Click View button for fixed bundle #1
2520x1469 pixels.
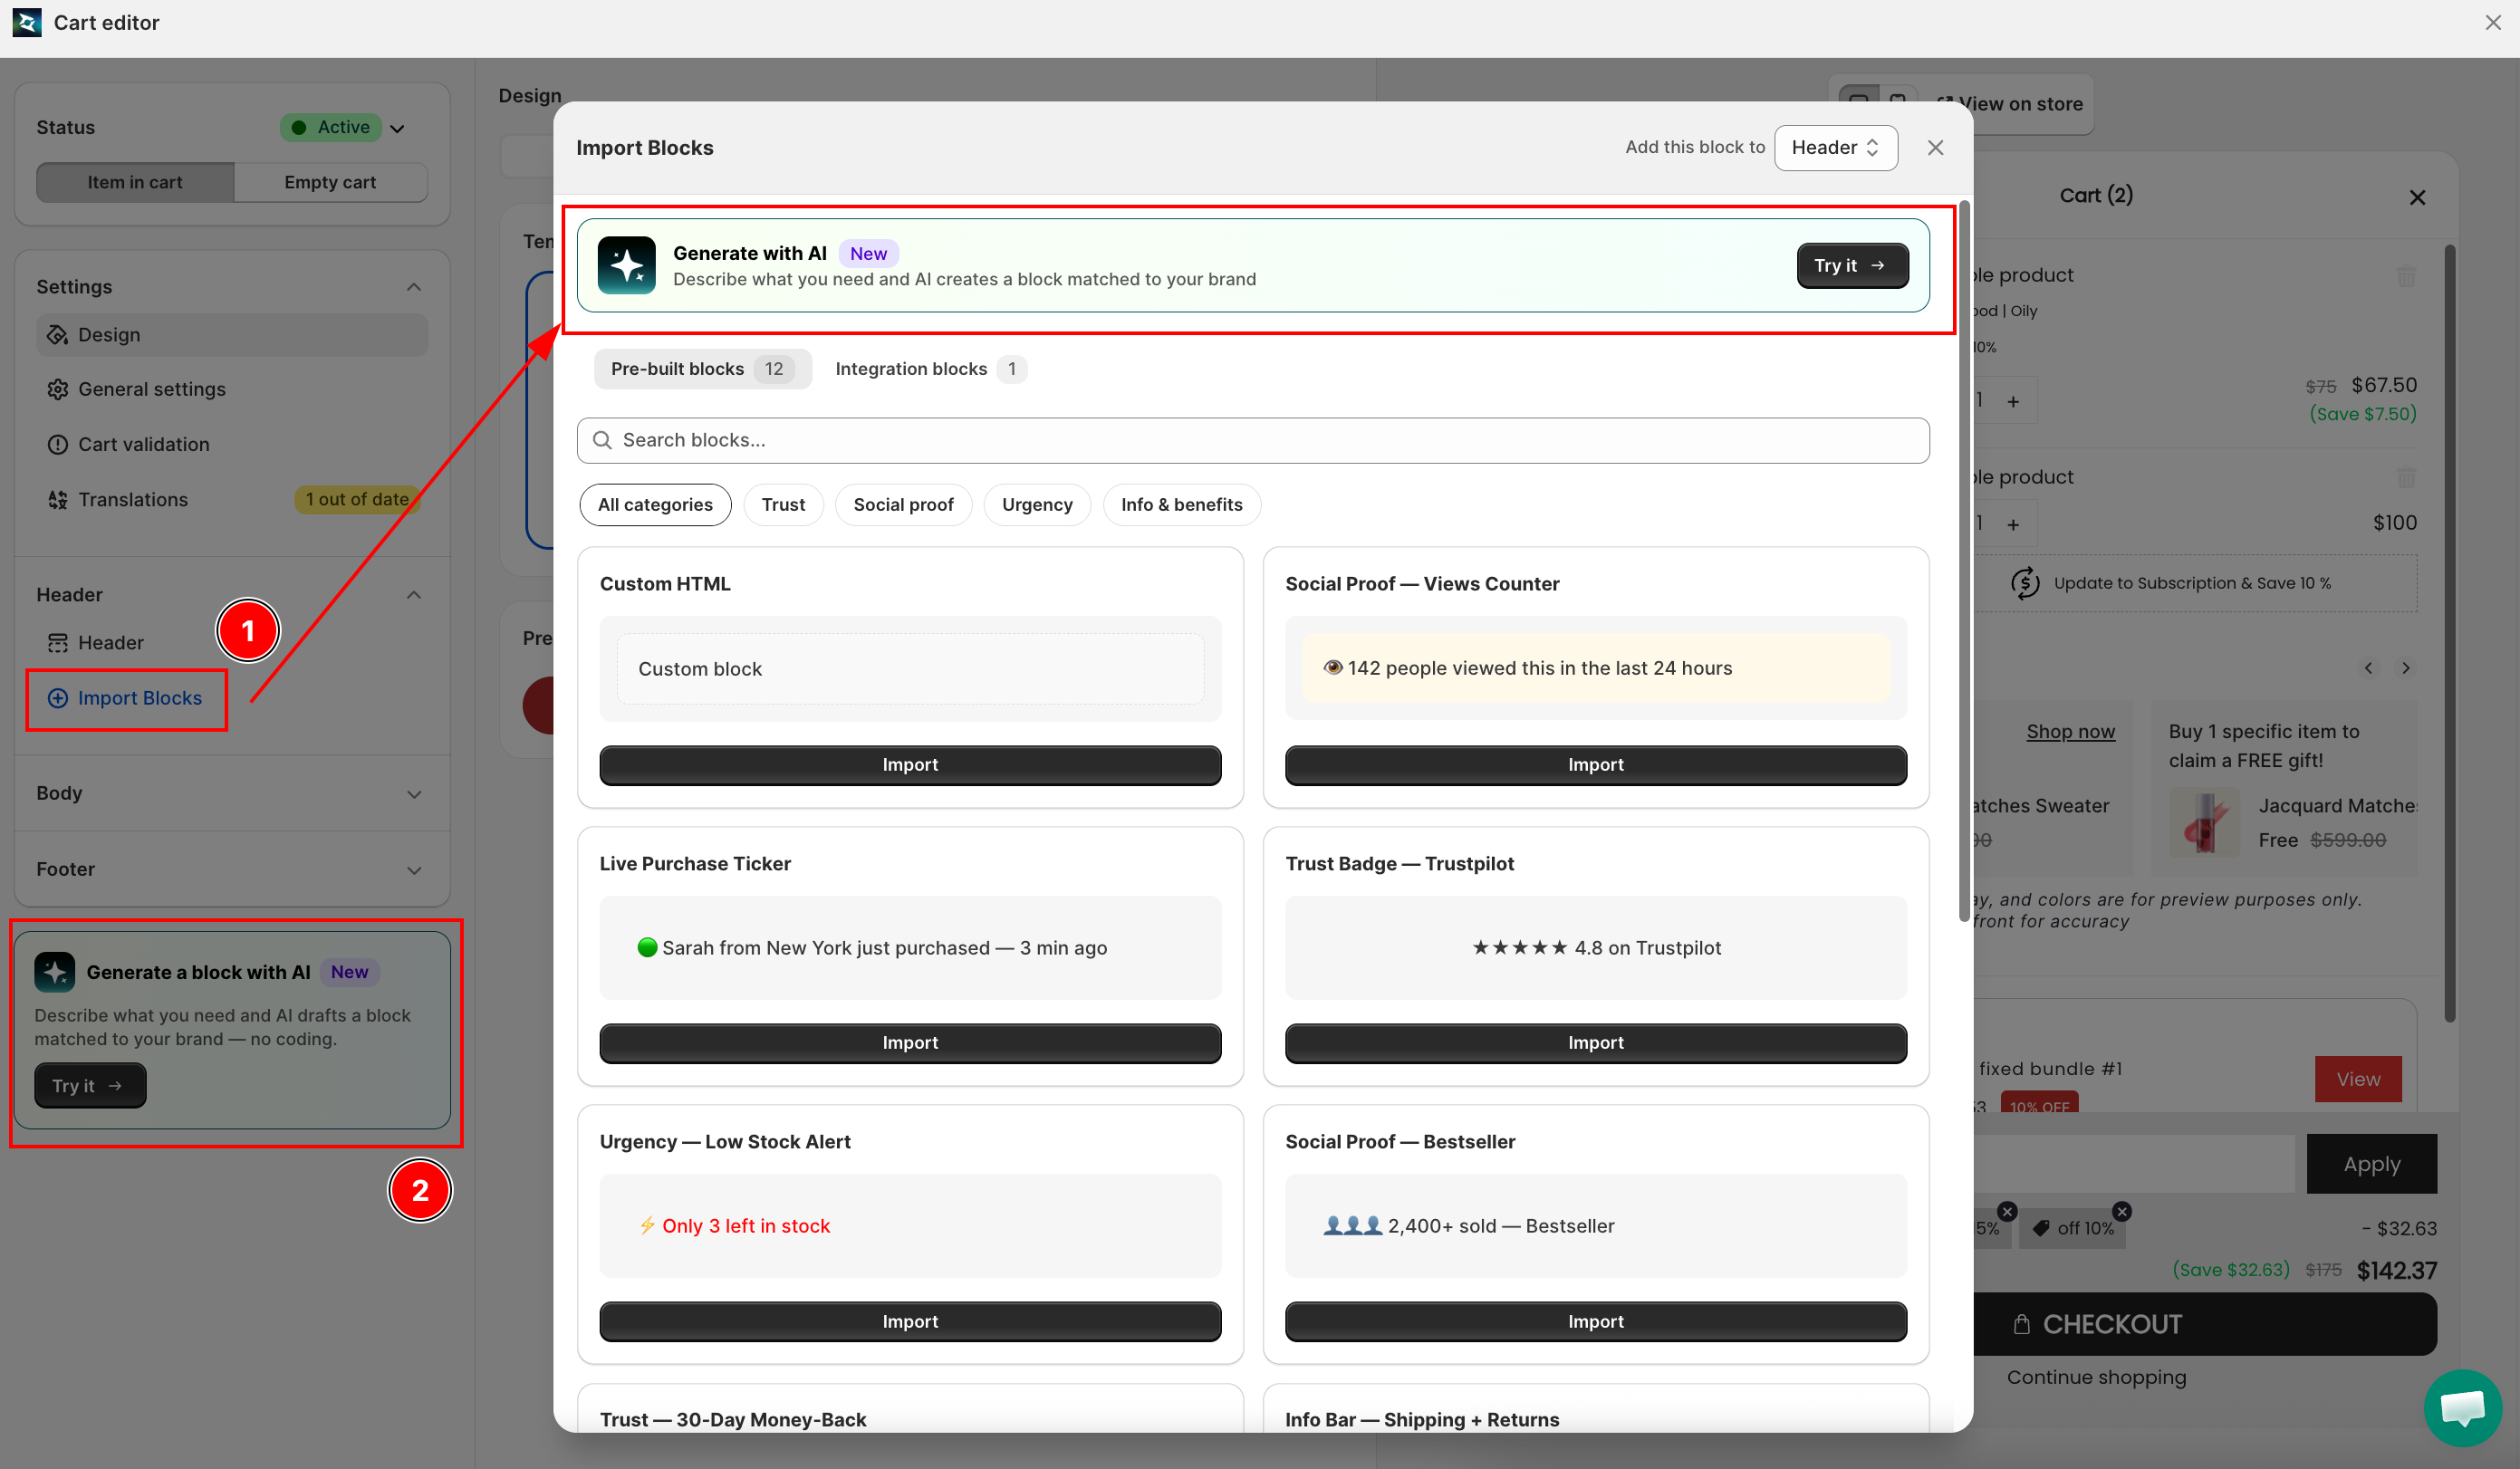point(2358,1079)
